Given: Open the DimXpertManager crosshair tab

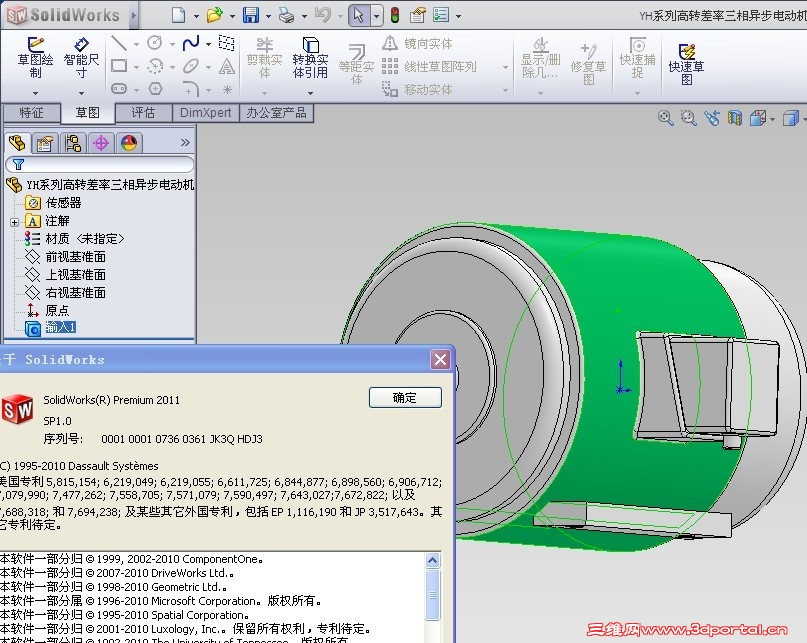Looking at the screenshot, I should (x=101, y=143).
